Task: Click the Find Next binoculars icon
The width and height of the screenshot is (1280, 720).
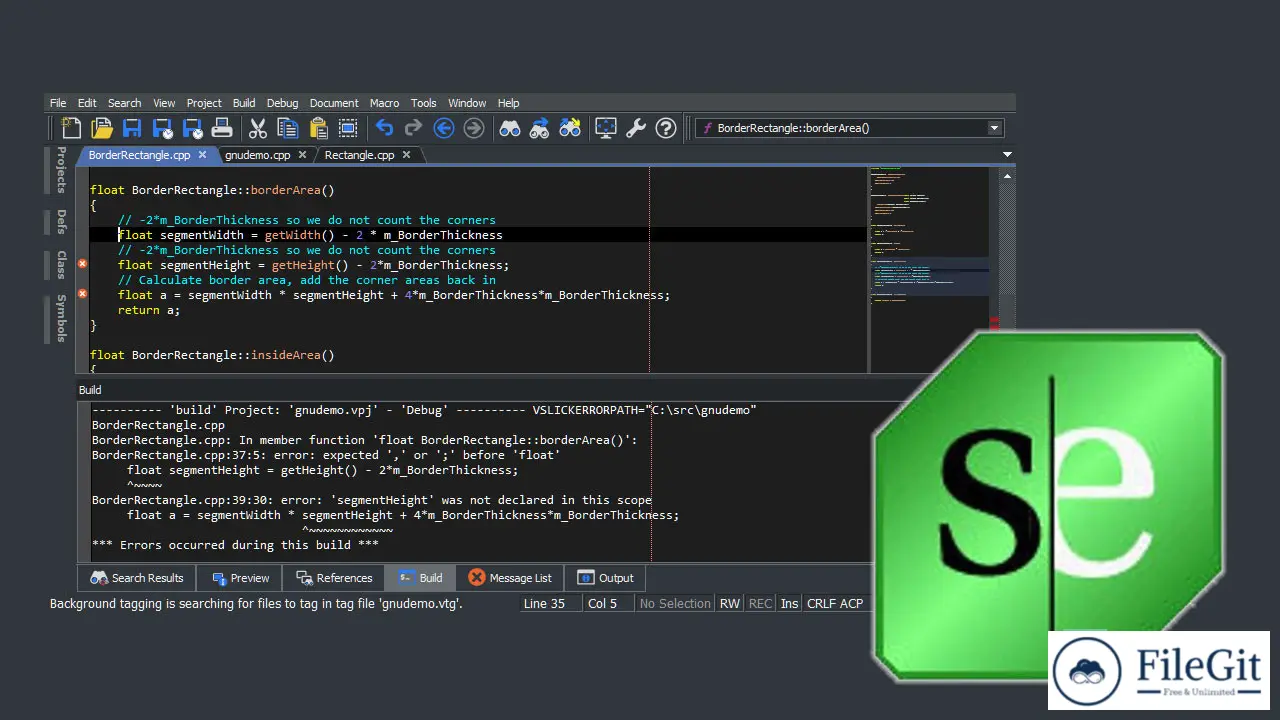Action: pos(540,128)
